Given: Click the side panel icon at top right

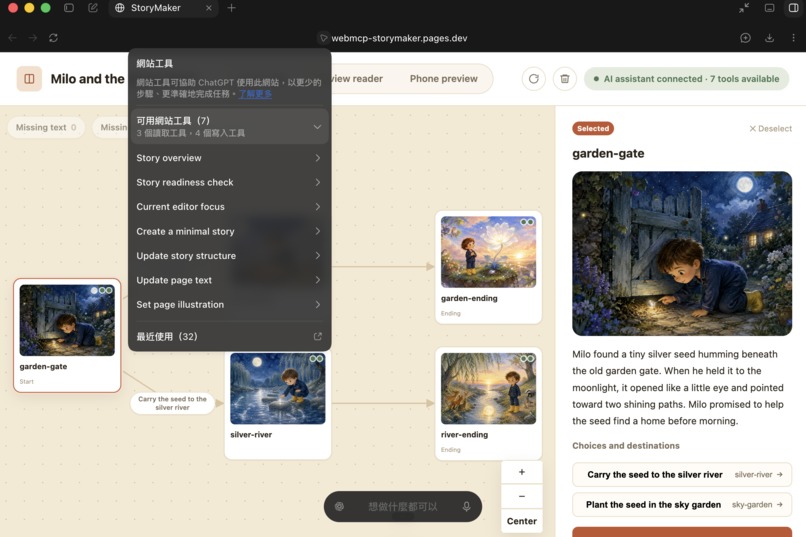Looking at the screenshot, I should [x=794, y=8].
